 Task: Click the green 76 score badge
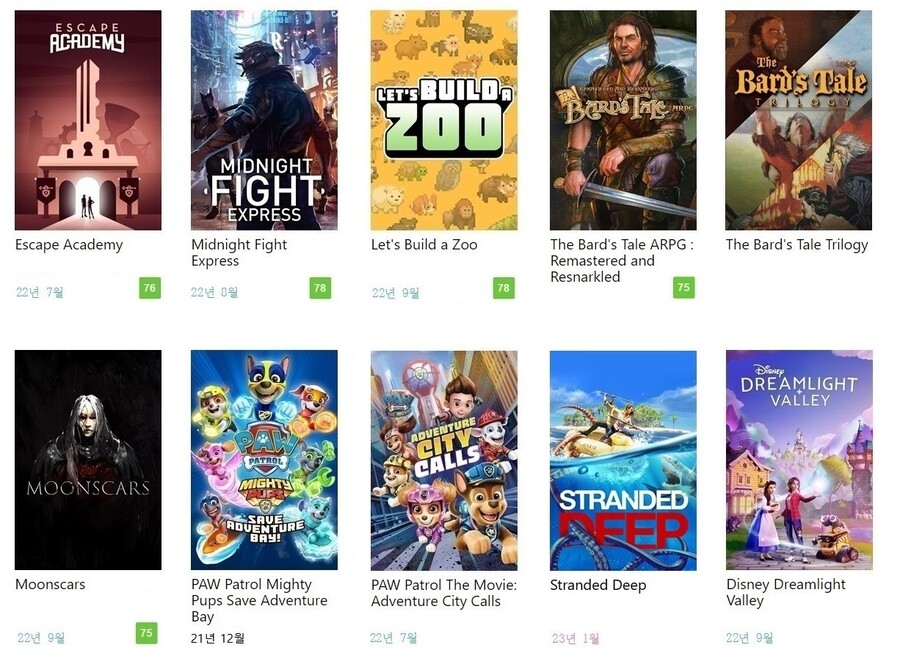[x=150, y=288]
